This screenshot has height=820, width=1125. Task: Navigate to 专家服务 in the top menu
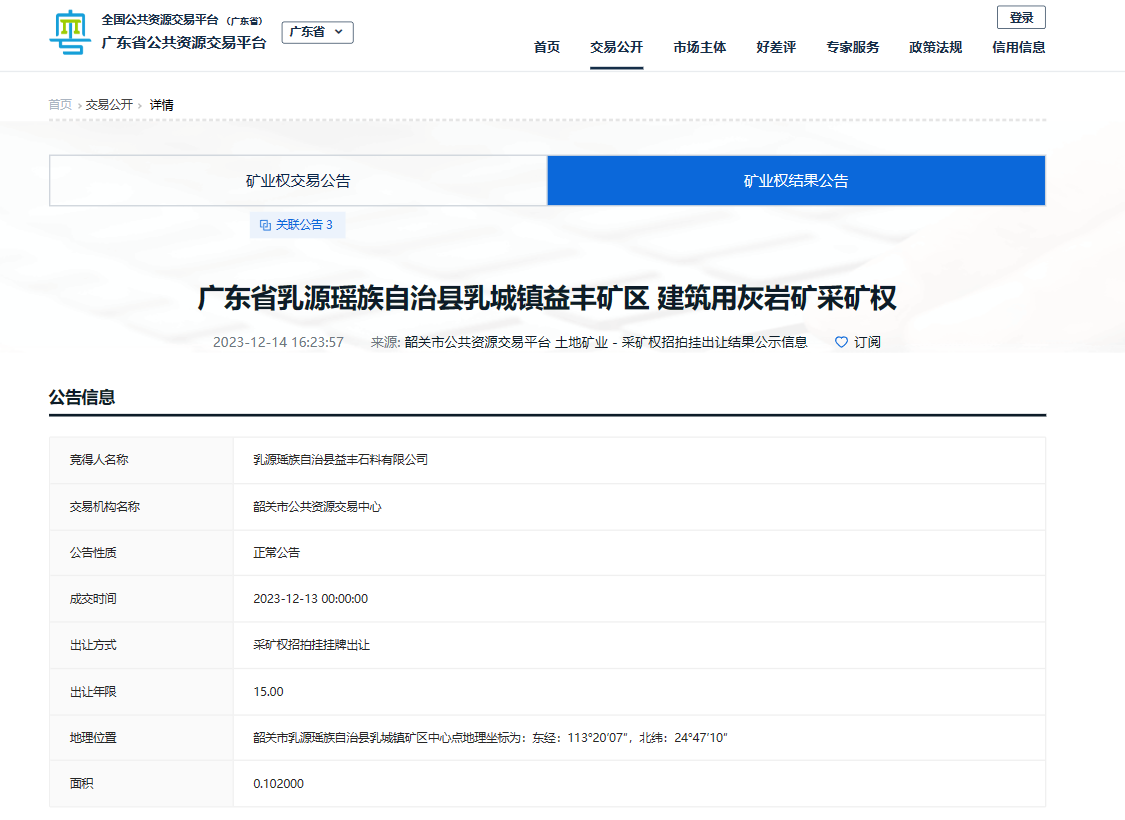(853, 47)
